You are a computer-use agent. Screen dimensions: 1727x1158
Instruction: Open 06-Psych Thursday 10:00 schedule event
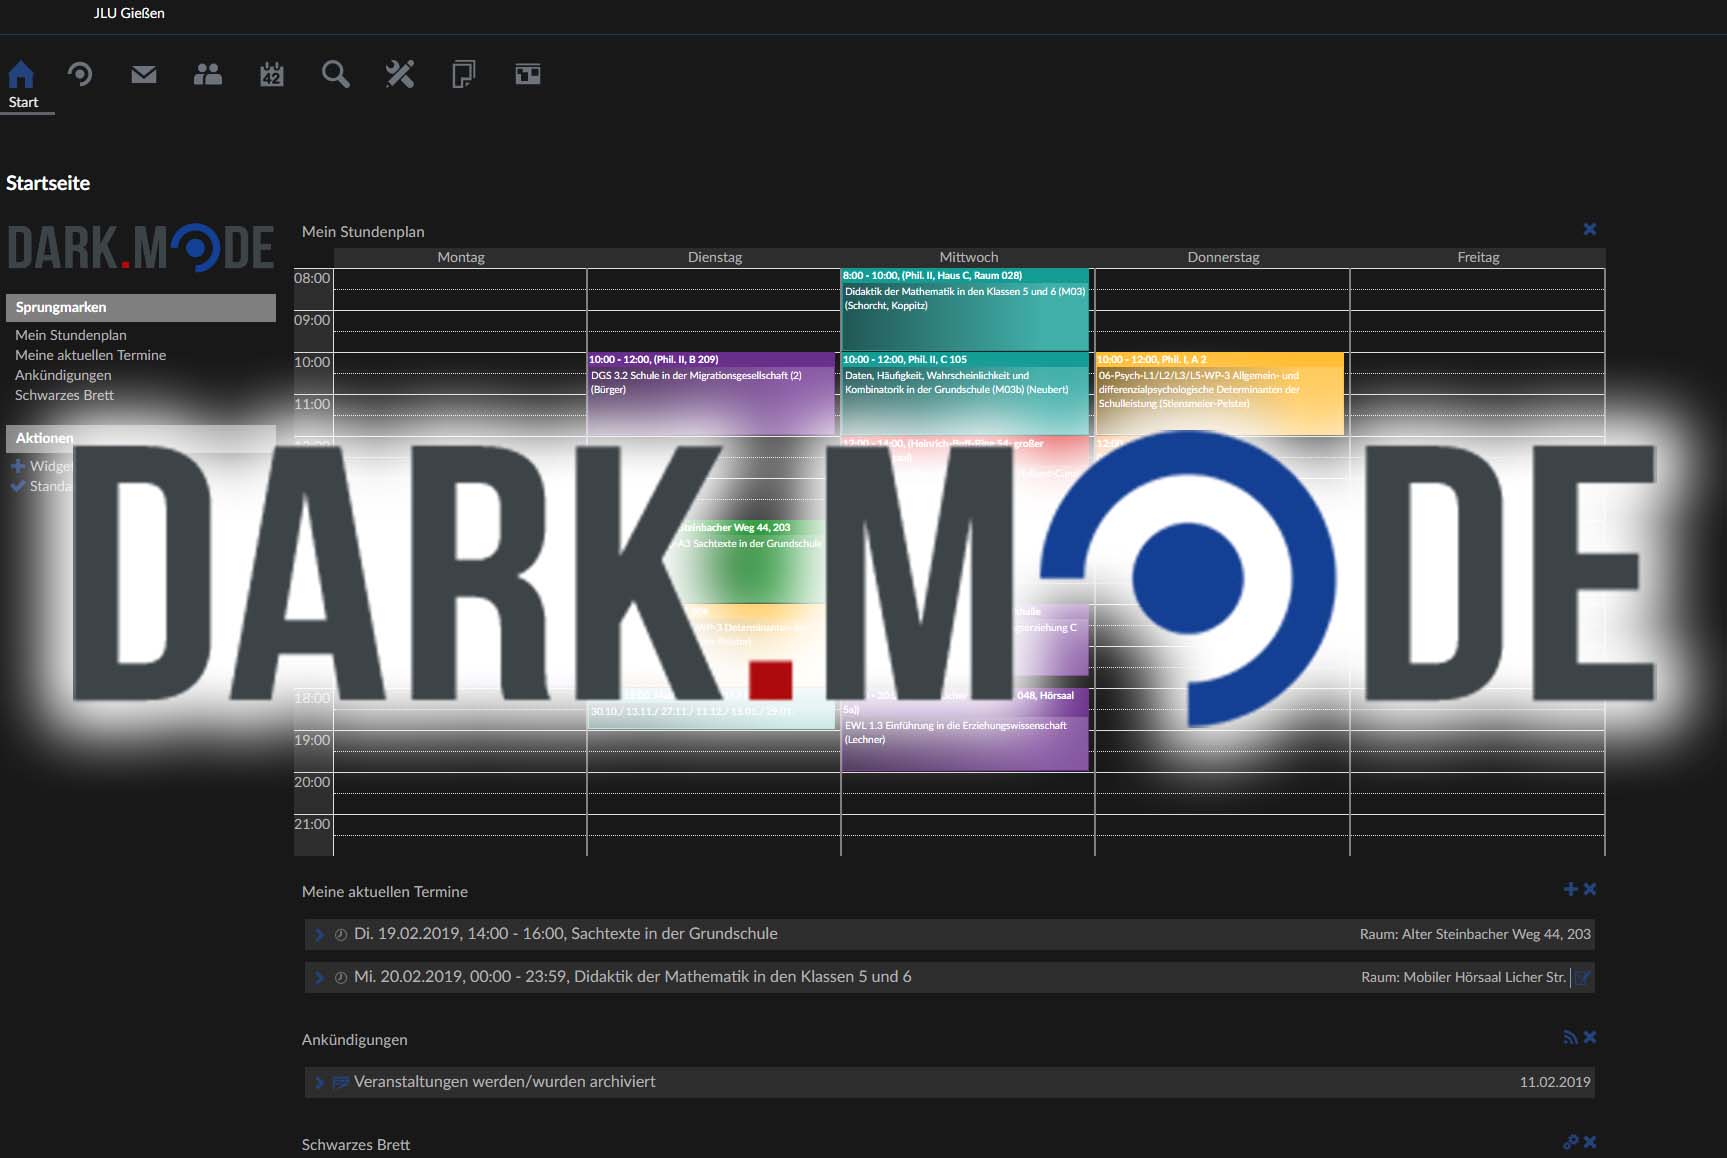pos(1219,393)
